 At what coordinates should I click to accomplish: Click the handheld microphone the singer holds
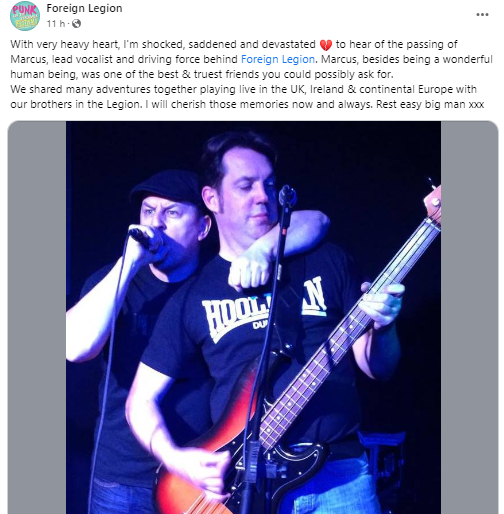click(145, 238)
